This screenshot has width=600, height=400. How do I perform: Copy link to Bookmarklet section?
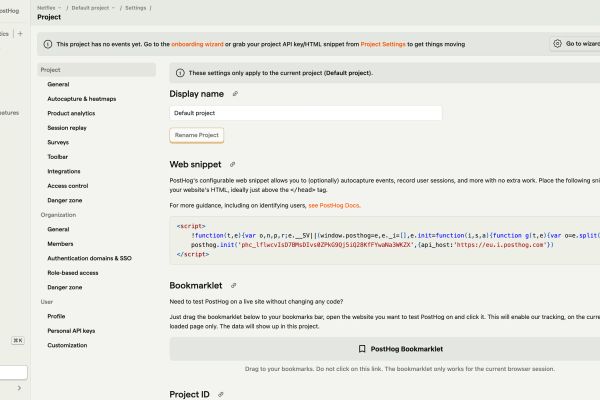[x=233, y=286]
